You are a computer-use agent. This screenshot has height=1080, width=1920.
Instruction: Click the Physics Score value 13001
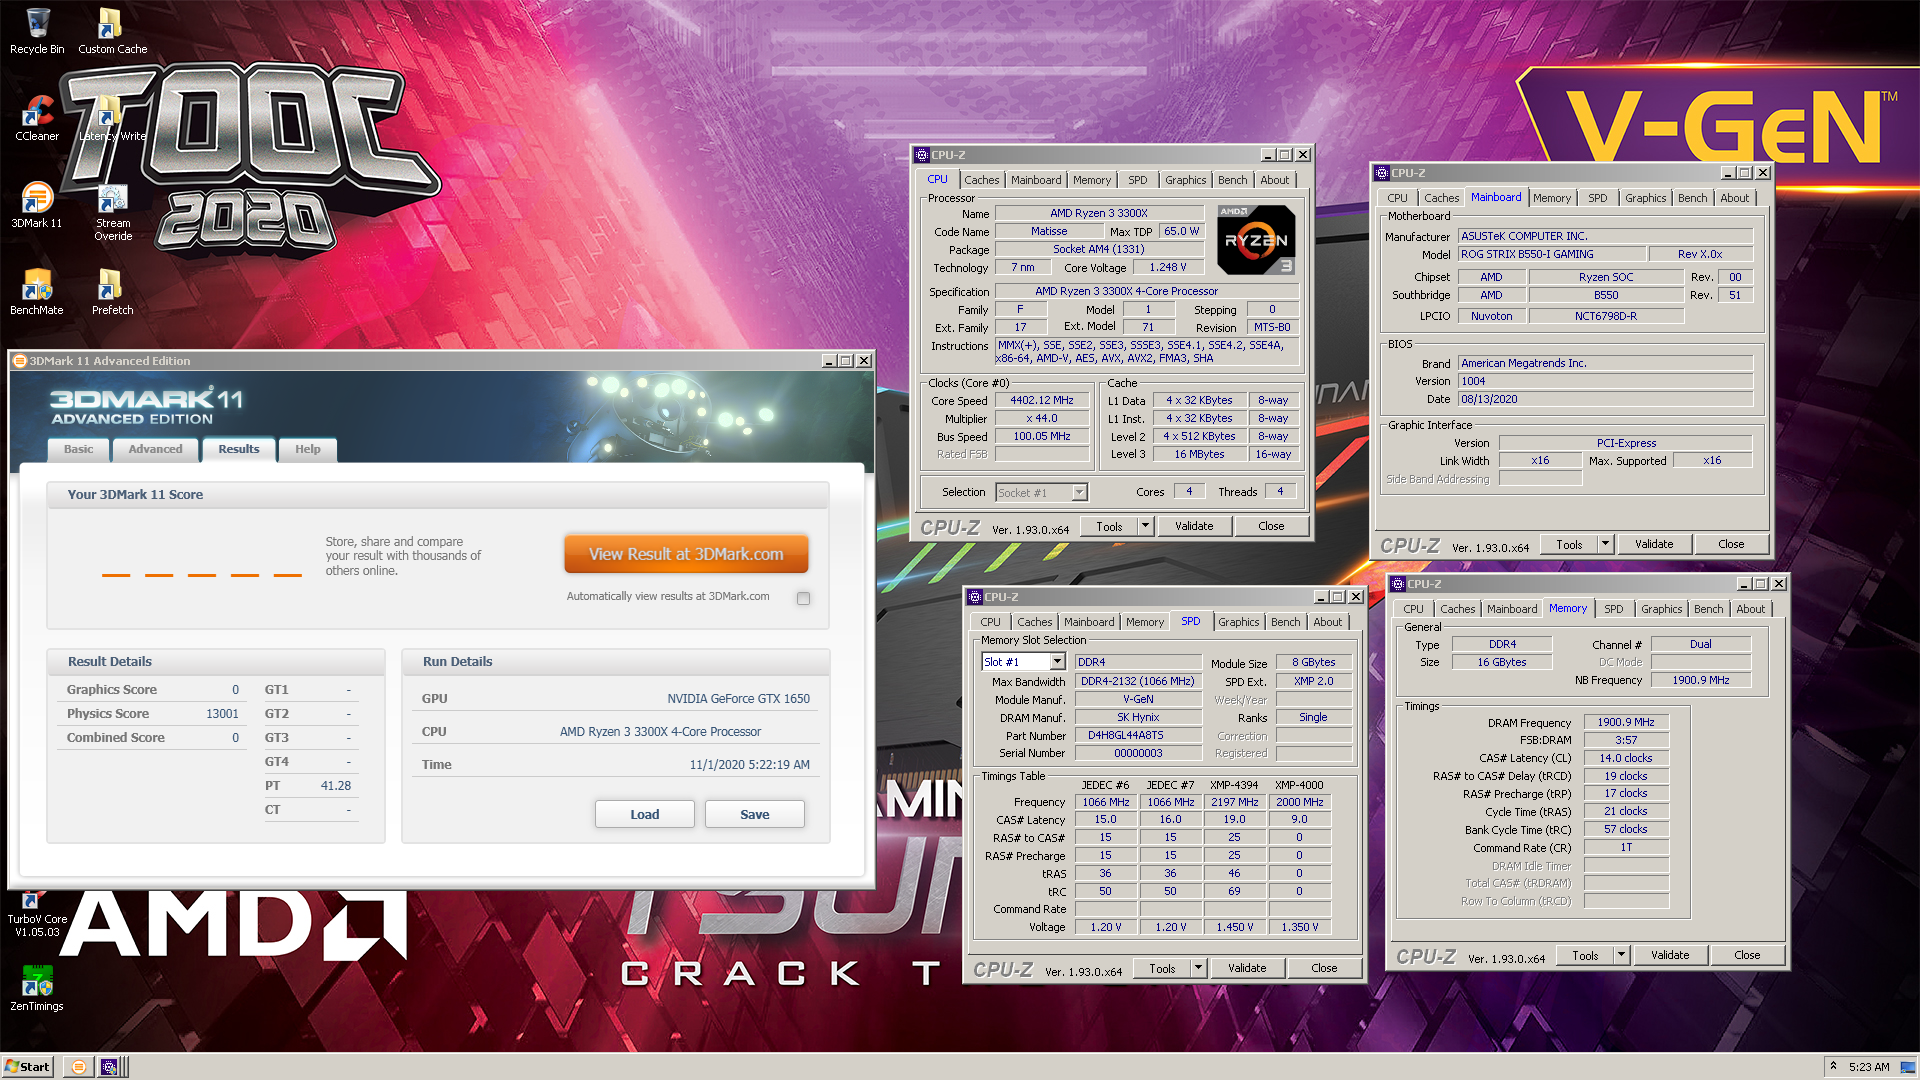click(x=222, y=714)
